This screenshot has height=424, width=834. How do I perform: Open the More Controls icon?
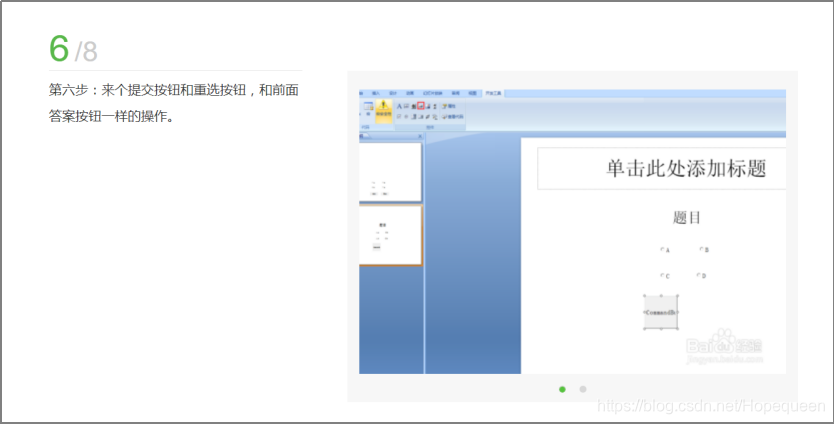click(x=435, y=117)
